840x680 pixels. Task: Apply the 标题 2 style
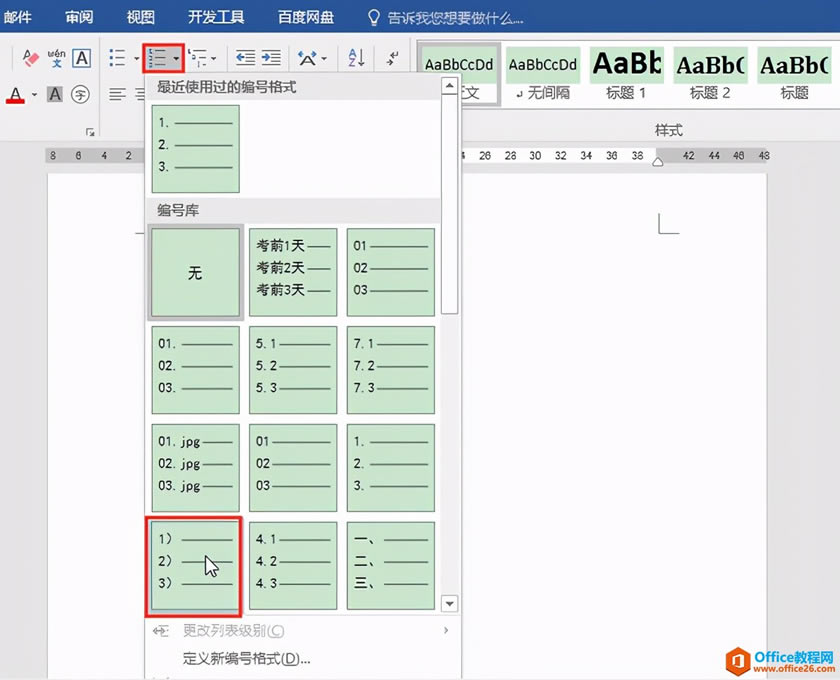(x=710, y=74)
